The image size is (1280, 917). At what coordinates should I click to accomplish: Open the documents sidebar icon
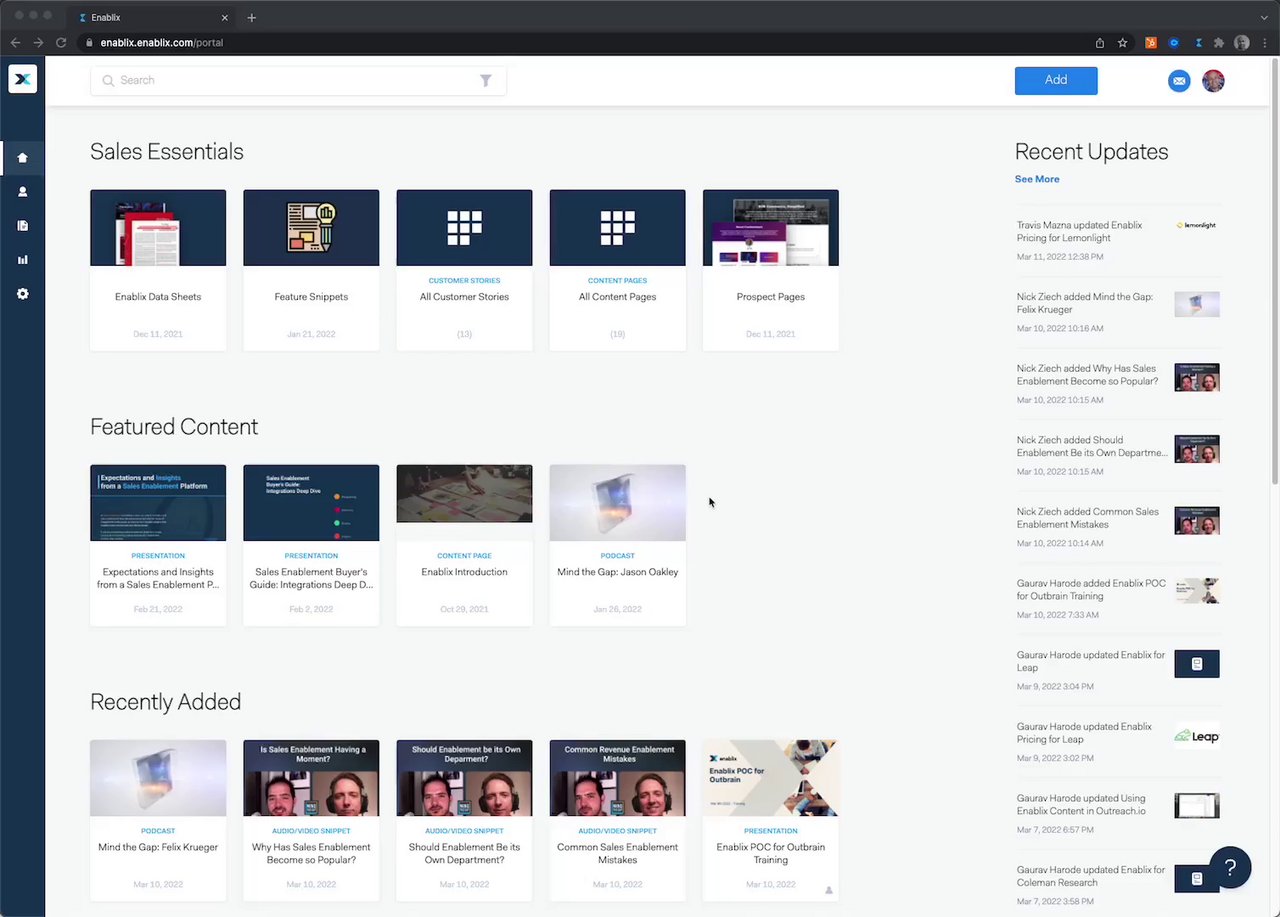click(22, 226)
